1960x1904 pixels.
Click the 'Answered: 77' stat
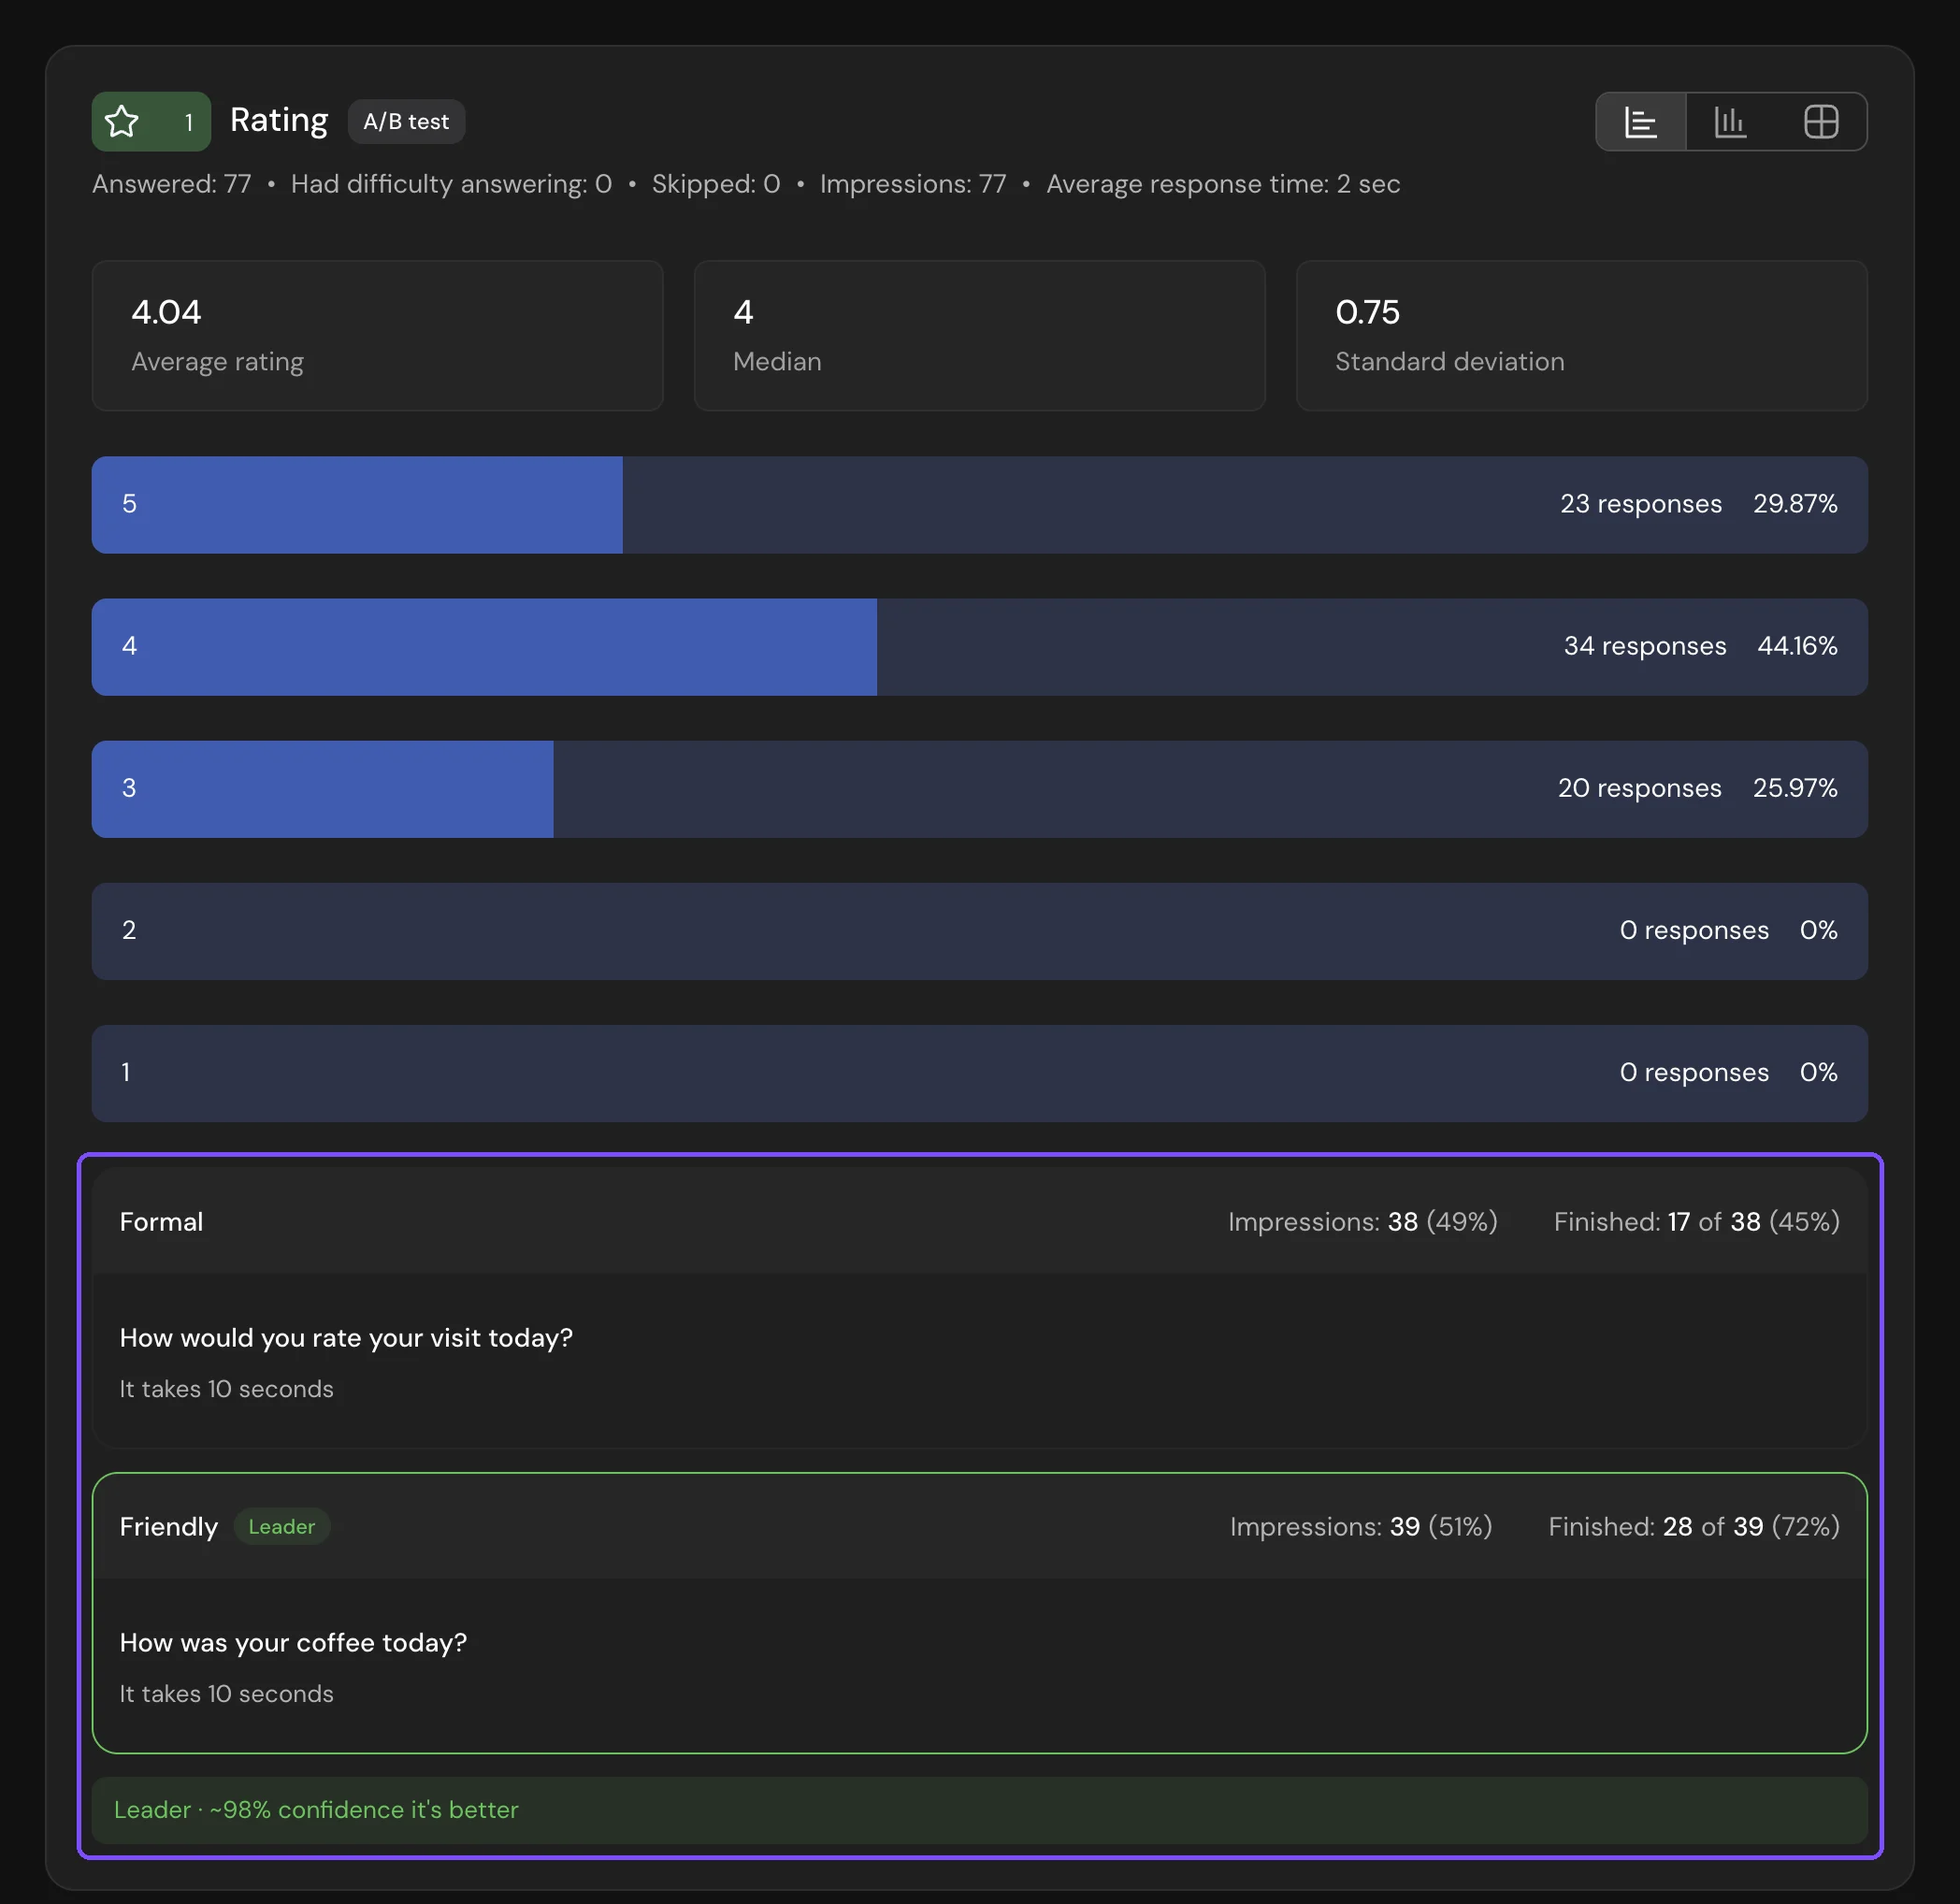click(x=171, y=184)
